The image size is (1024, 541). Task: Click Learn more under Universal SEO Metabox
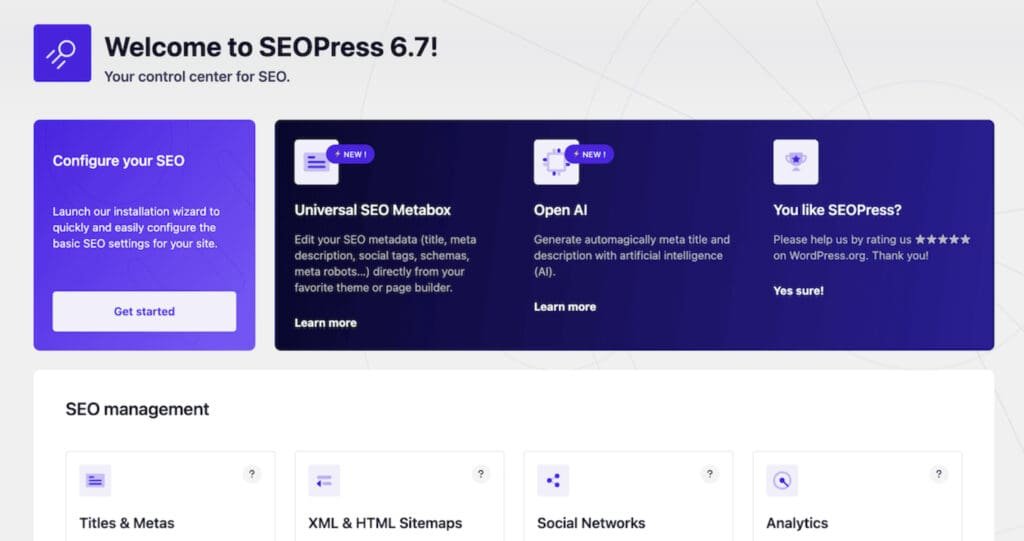tap(325, 323)
